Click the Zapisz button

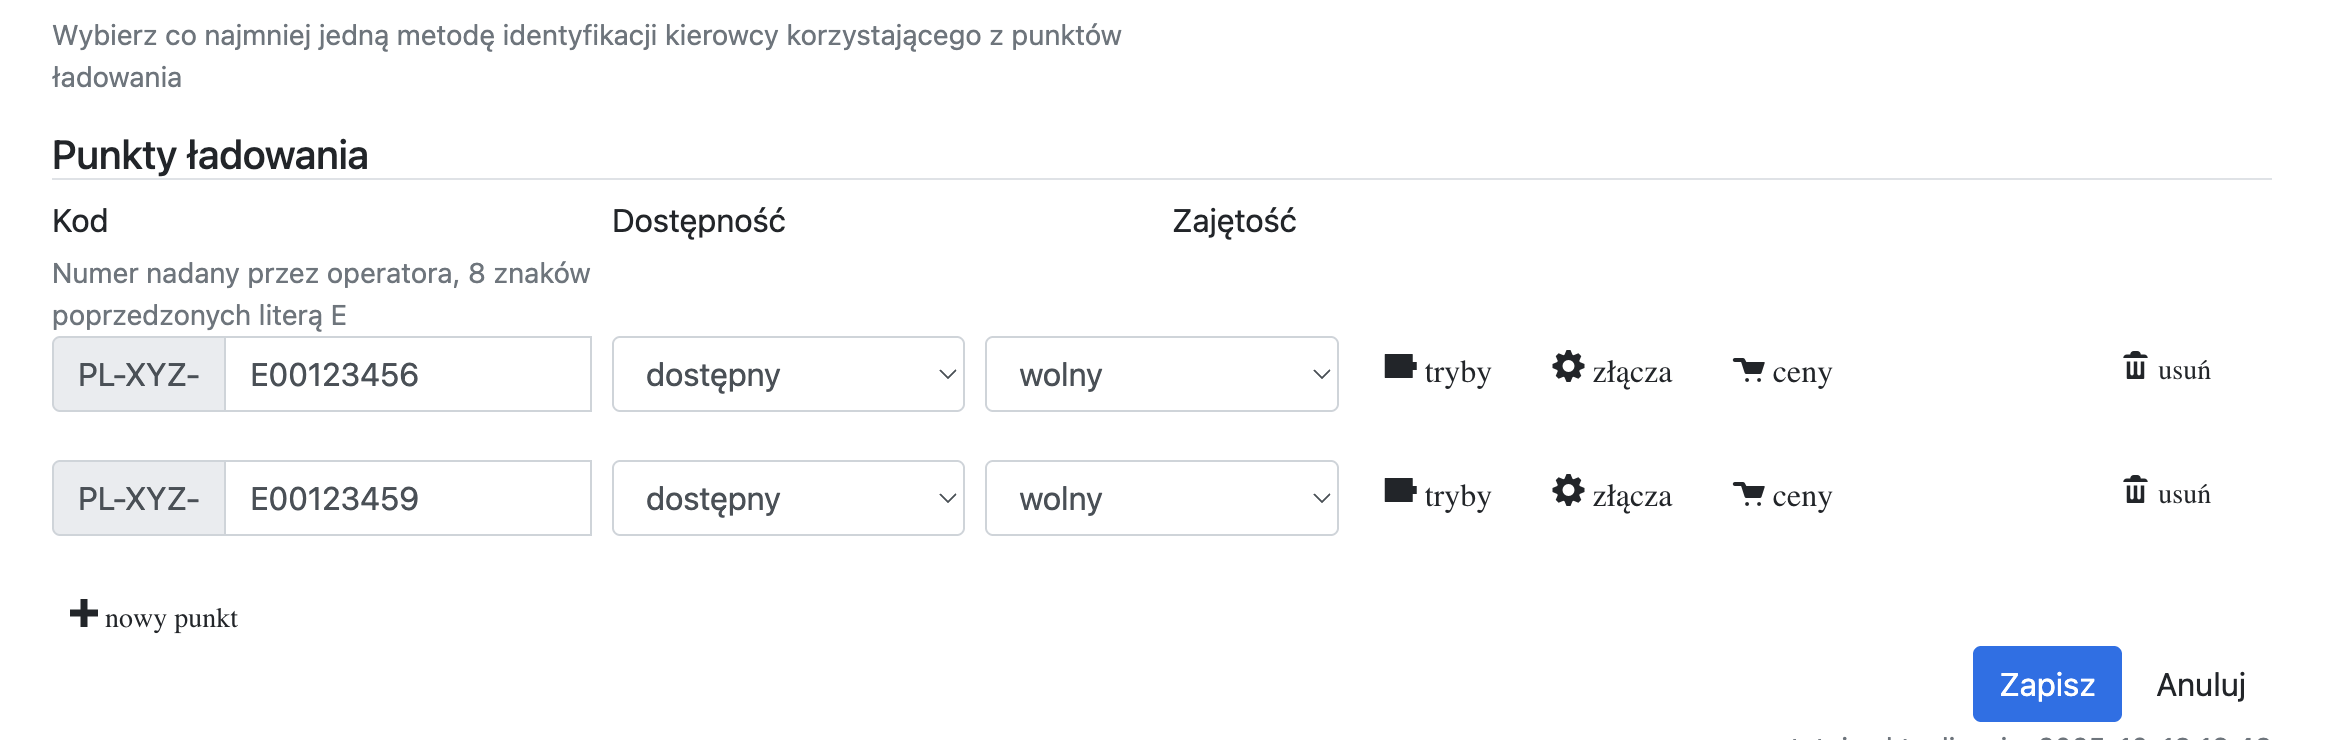point(2046,684)
